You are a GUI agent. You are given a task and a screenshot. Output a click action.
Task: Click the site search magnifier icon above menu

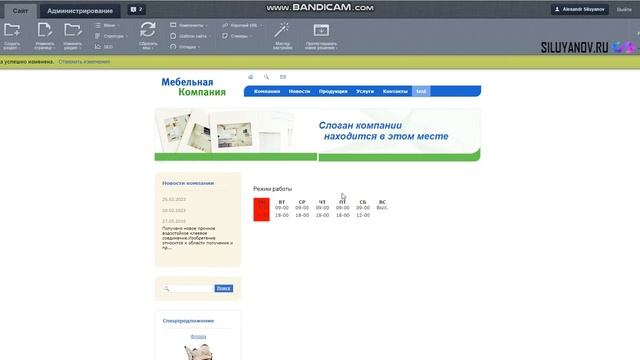267,77
